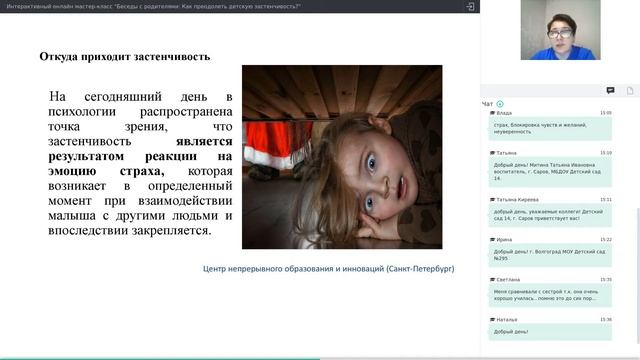Click the cap icon beside Влада
The height and width of the screenshot is (360, 640).
(x=492, y=113)
